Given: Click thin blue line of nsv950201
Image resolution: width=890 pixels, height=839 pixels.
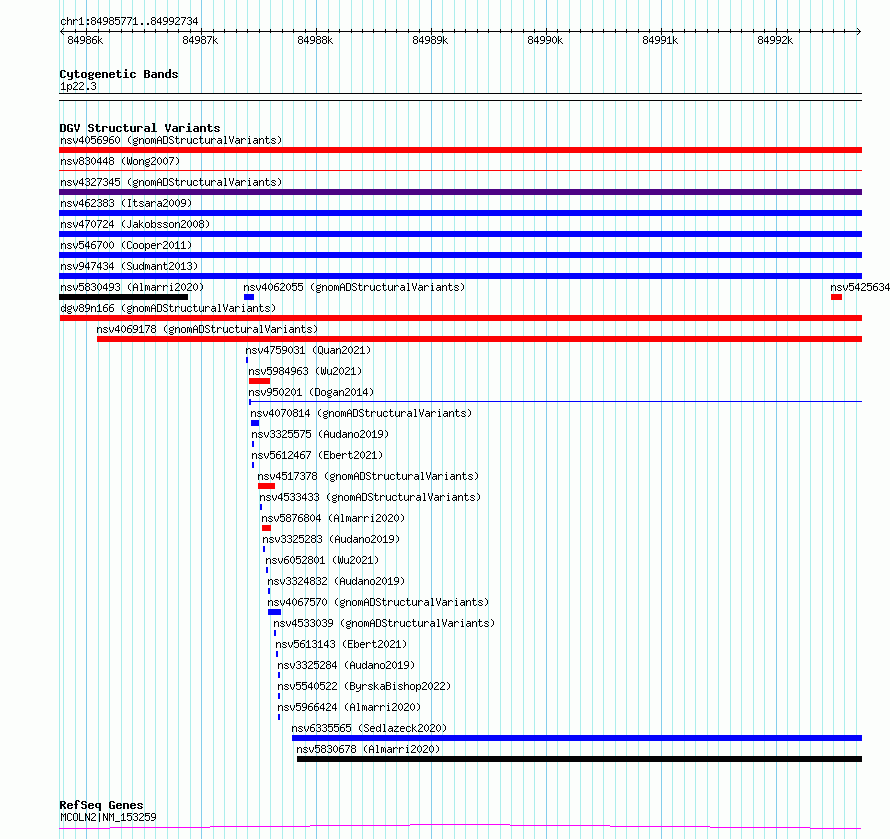Looking at the screenshot, I should tap(556, 402).
